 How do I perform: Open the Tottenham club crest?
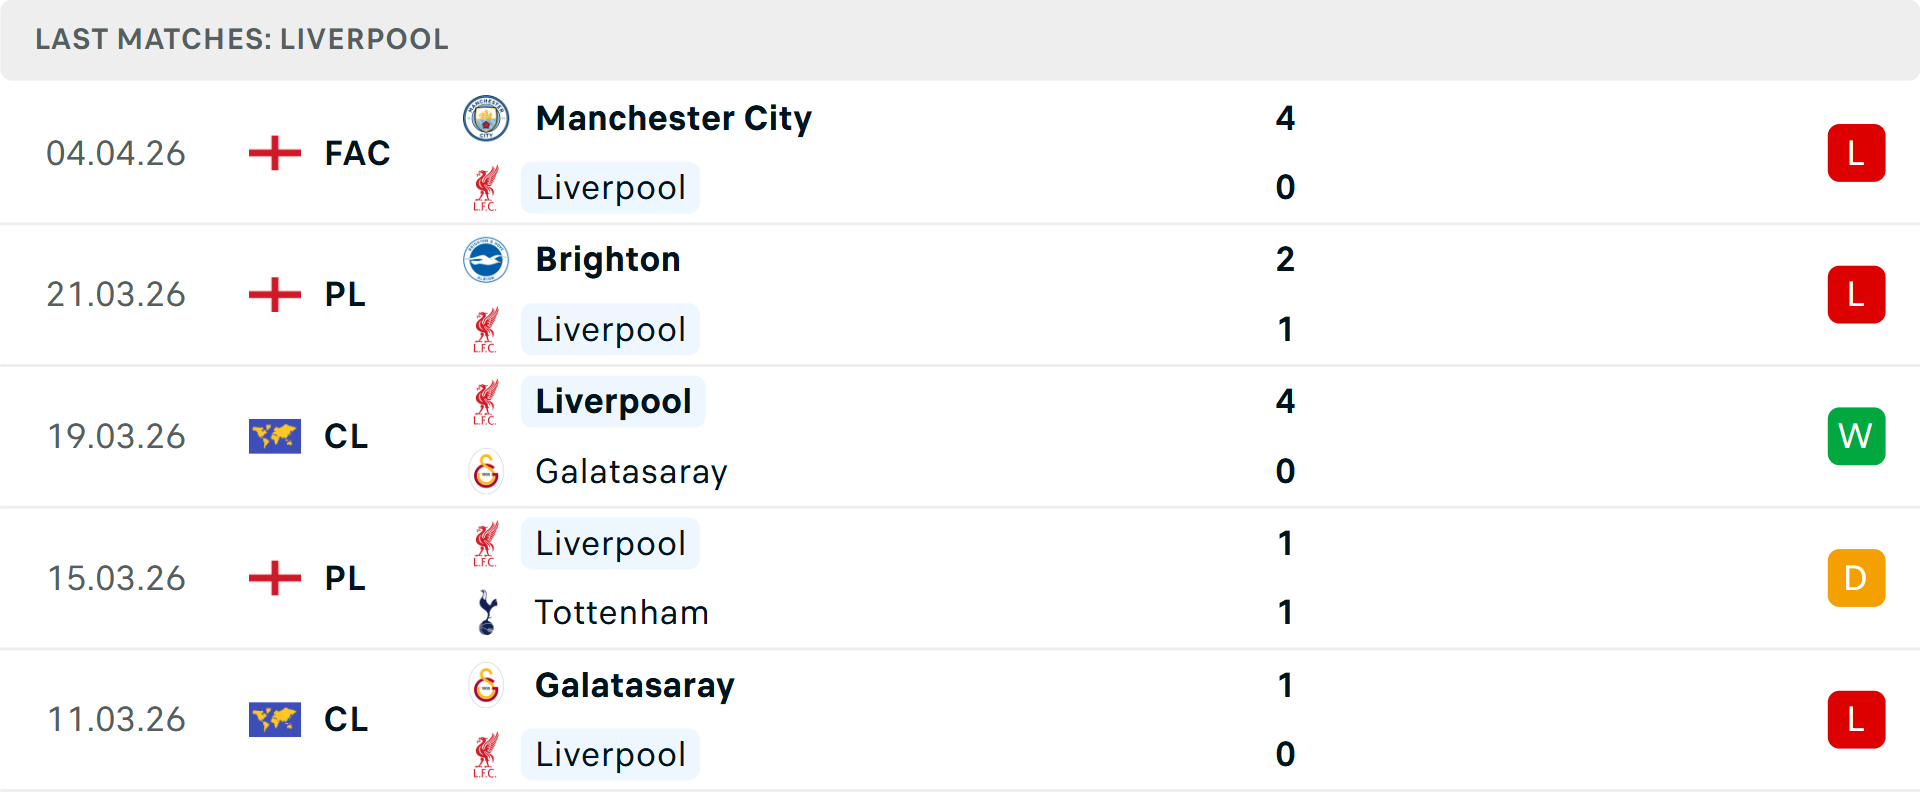486,612
